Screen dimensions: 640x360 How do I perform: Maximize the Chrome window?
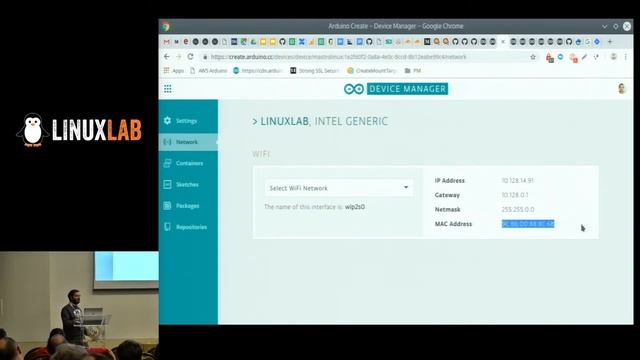616,27
